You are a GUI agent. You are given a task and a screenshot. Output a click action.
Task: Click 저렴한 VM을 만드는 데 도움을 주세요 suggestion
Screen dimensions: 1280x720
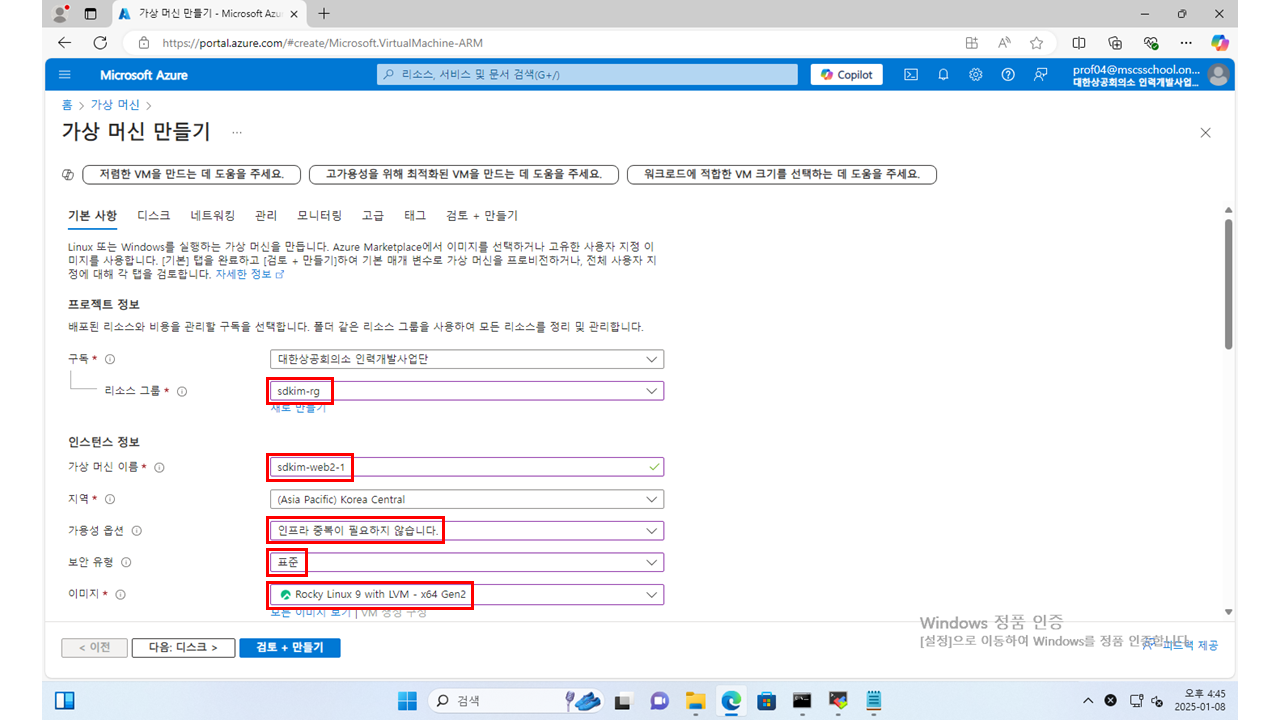click(191, 174)
